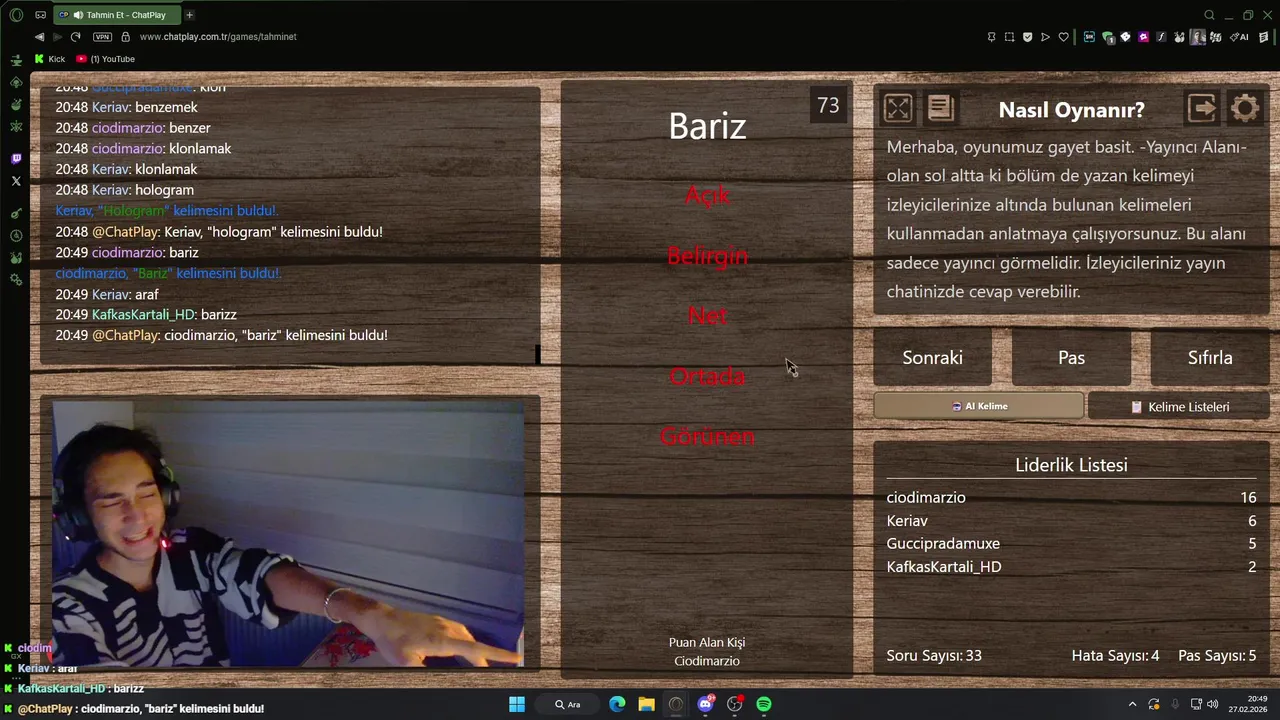Click the site lock security icon
Image resolution: width=1280 pixels, height=720 pixels.
125,37
